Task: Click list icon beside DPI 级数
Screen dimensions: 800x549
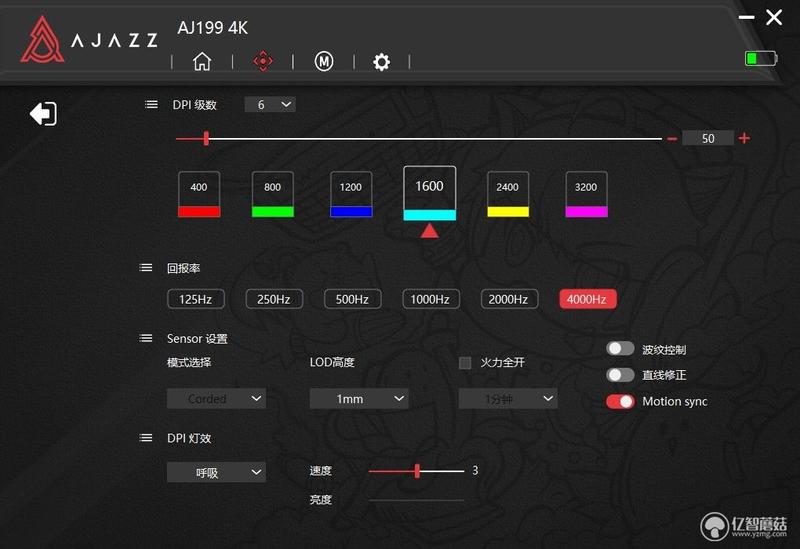Action: point(151,104)
